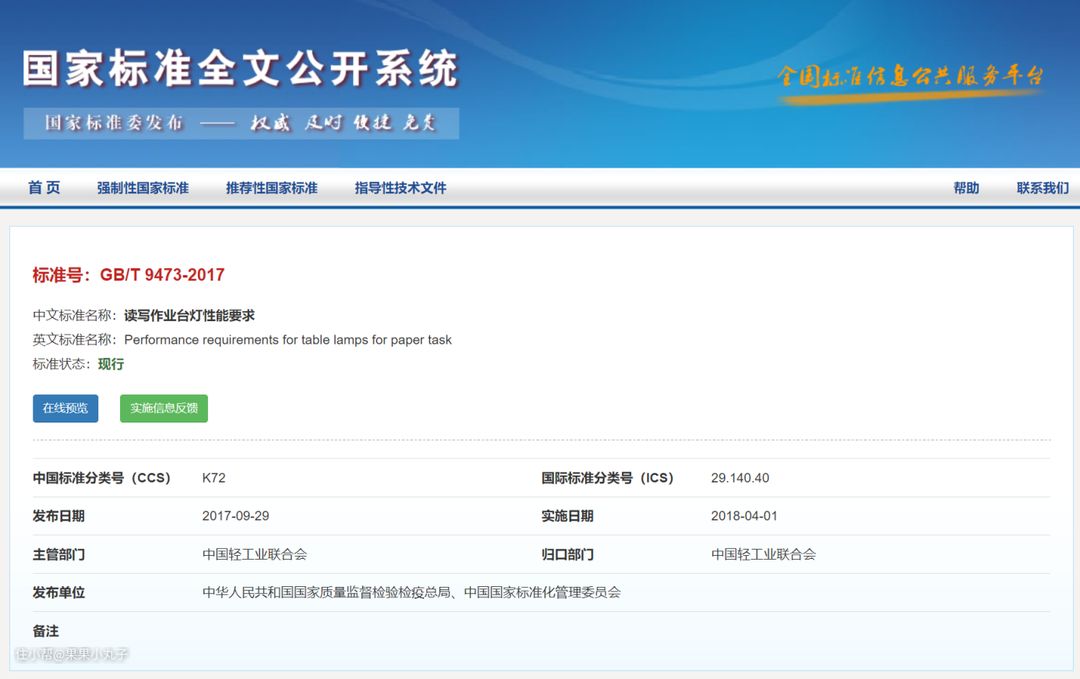Open the 推荐性国家标准 navigation item
The height and width of the screenshot is (679, 1080).
(x=271, y=188)
